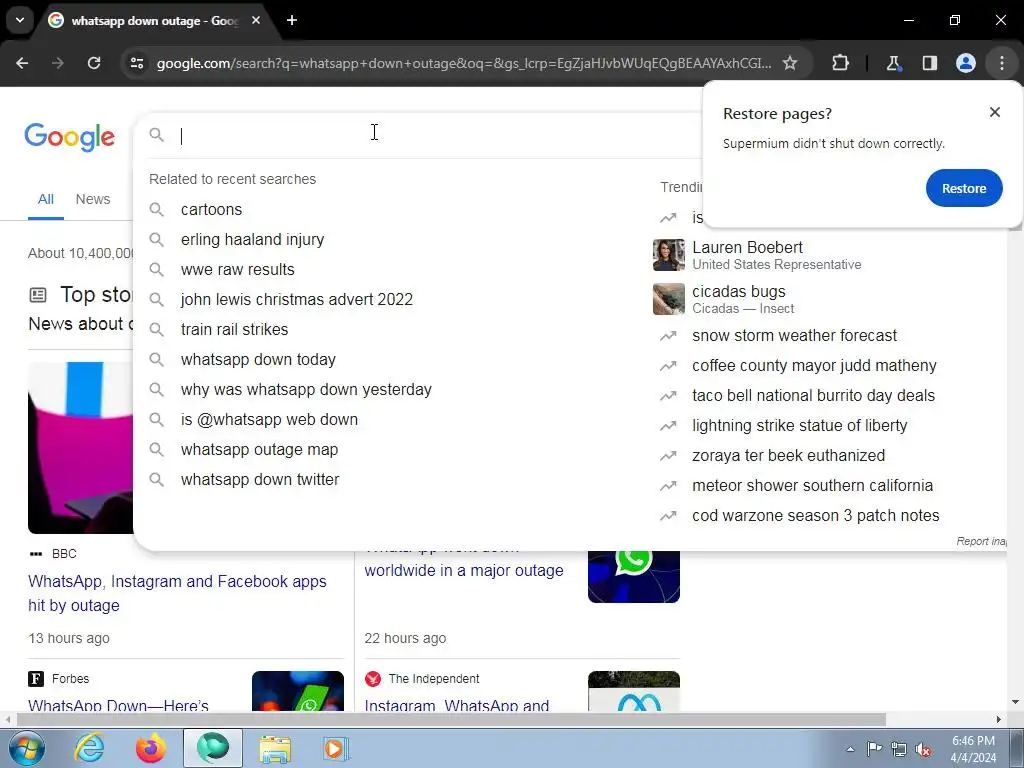Toggle the side panel icon
Image resolution: width=1024 pixels, height=768 pixels.
click(x=929, y=63)
